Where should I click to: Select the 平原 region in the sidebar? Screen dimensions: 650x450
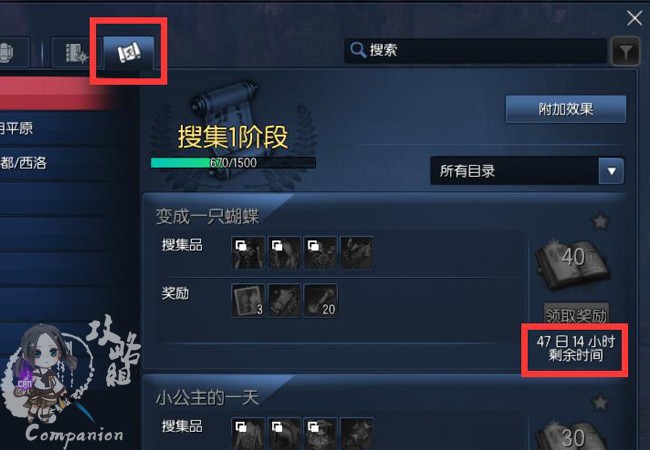click(17, 128)
